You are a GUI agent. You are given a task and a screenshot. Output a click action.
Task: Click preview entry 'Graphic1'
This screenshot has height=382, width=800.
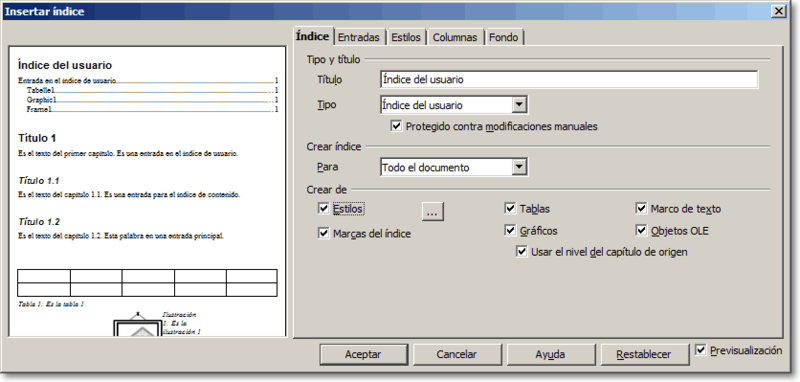[x=41, y=99]
